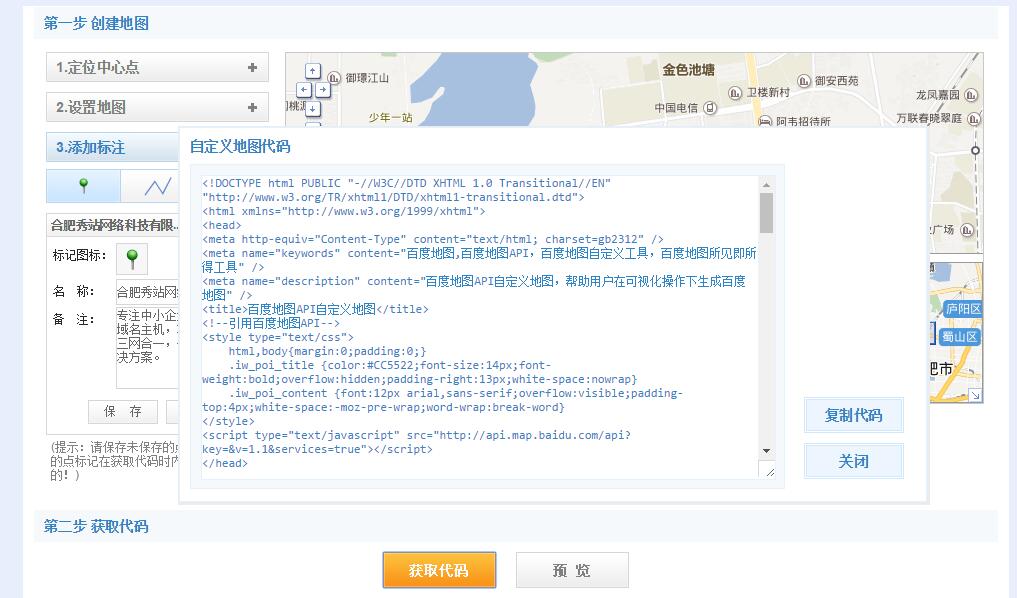Click the 名称 name input field
The image size is (1017, 598).
pos(147,293)
